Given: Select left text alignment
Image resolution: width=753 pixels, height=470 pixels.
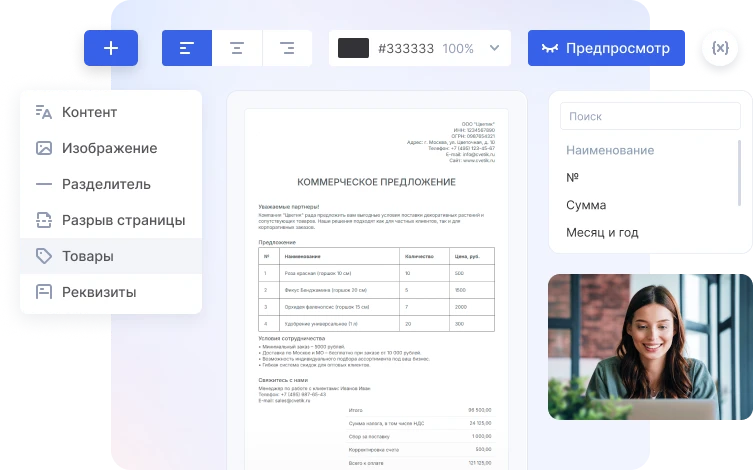Looking at the screenshot, I should point(187,48).
